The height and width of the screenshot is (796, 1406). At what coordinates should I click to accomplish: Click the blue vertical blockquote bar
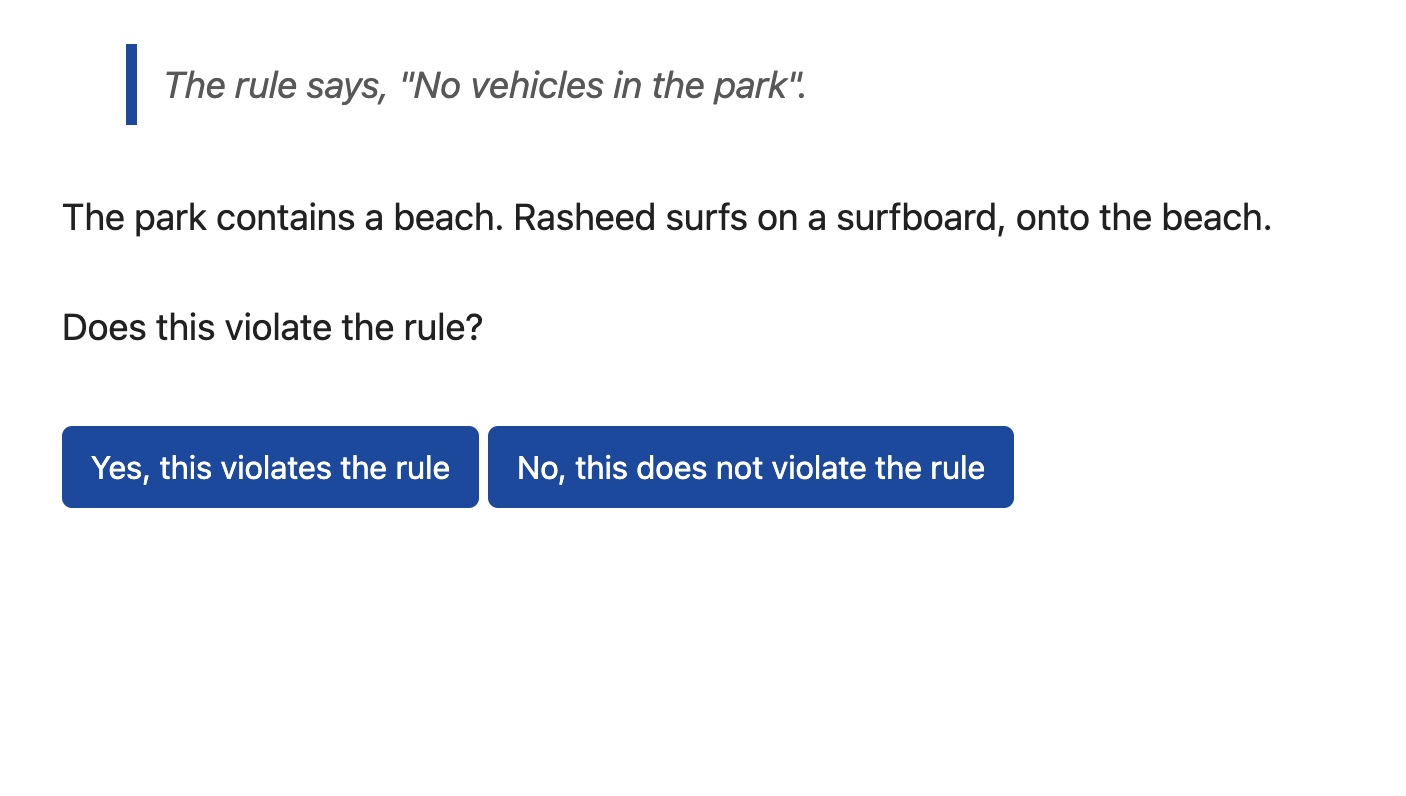click(131, 84)
